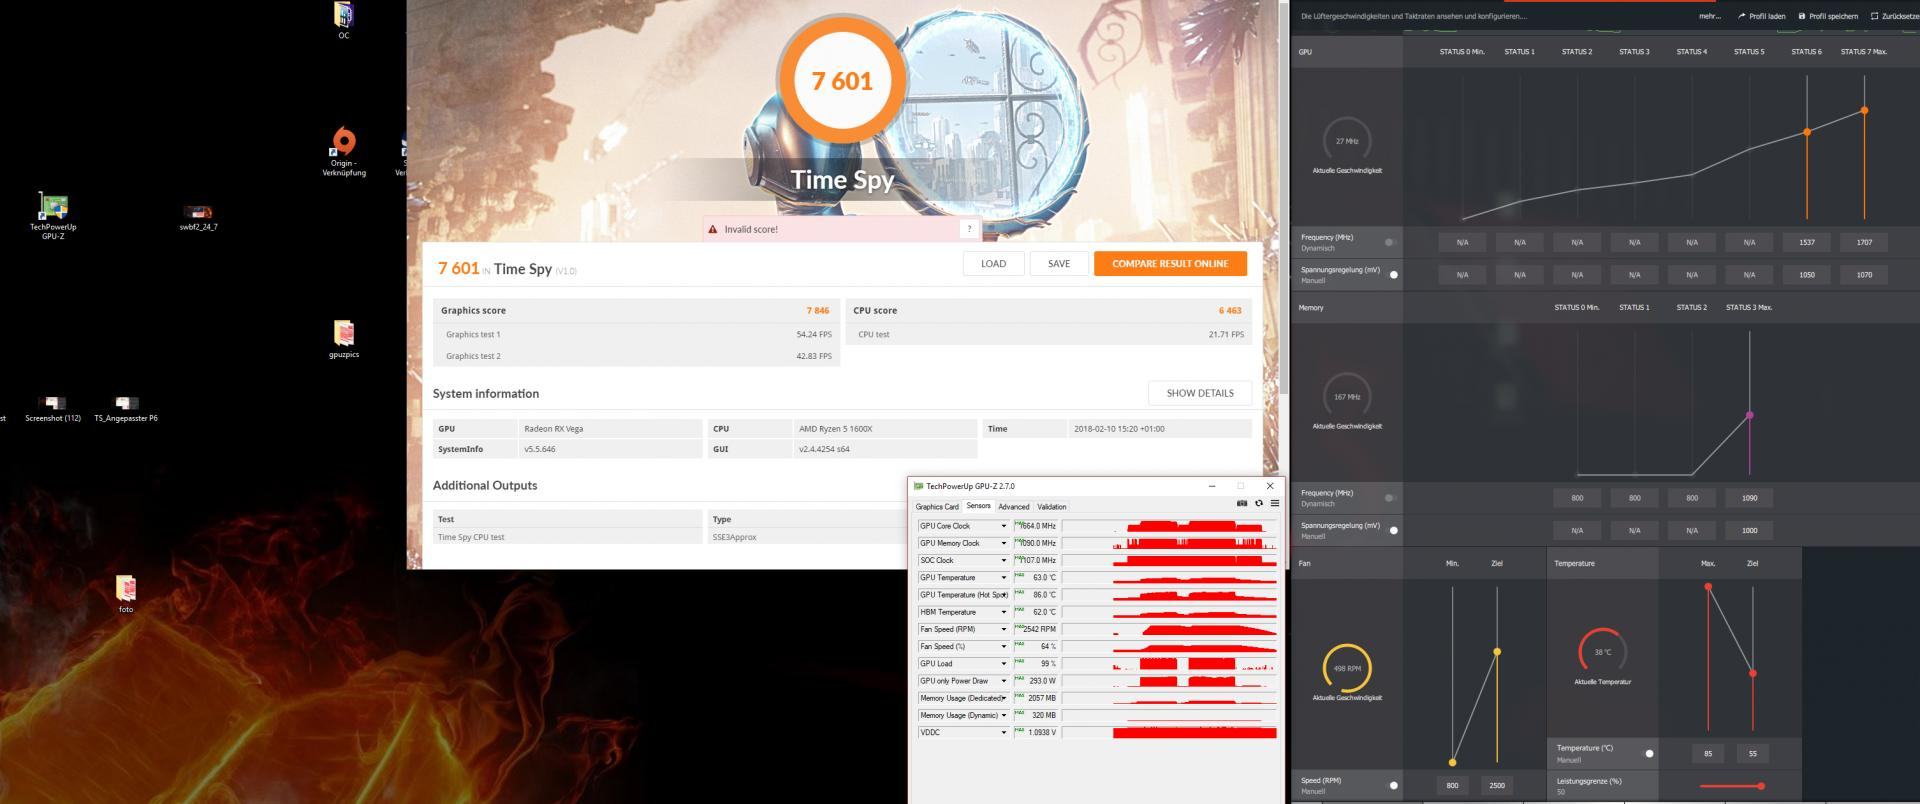Viewport: 1920px width, 804px height.
Task: Toggle GPU Spannungsregelung manual switch
Action: point(1391,274)
